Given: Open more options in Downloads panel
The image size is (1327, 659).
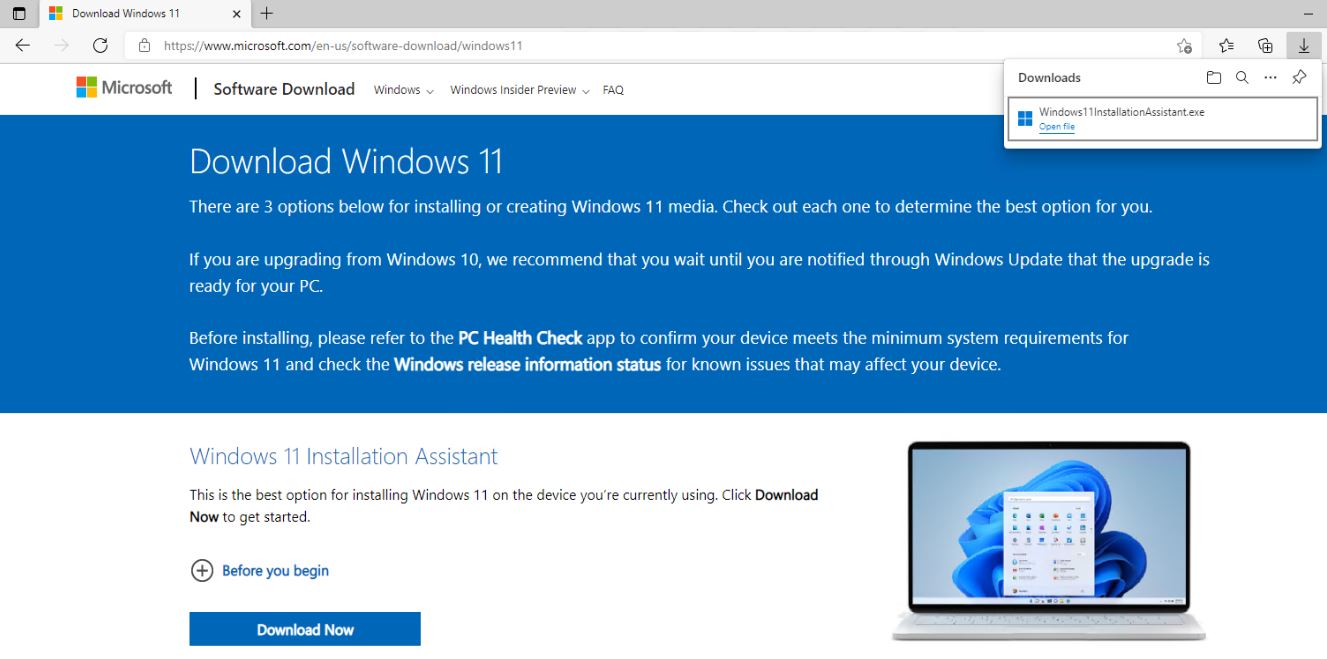Looking at the screenshot, I should point(1270,77).
